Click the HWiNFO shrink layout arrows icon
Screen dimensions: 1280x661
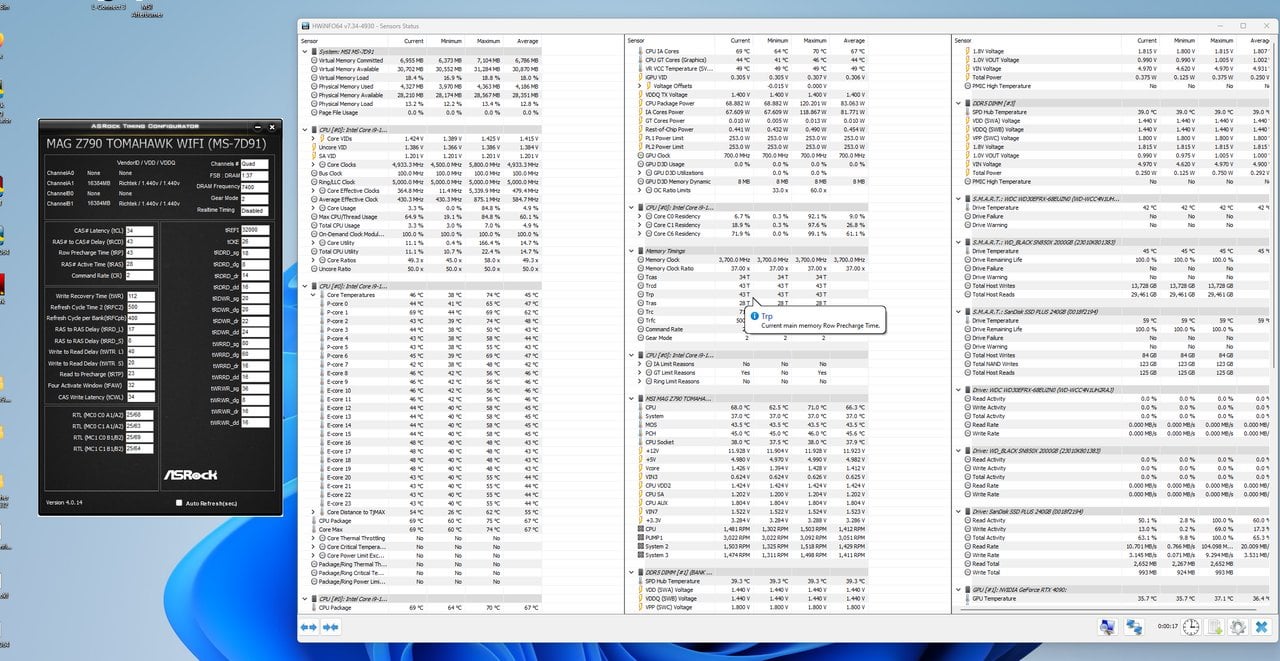pos(329,627)
